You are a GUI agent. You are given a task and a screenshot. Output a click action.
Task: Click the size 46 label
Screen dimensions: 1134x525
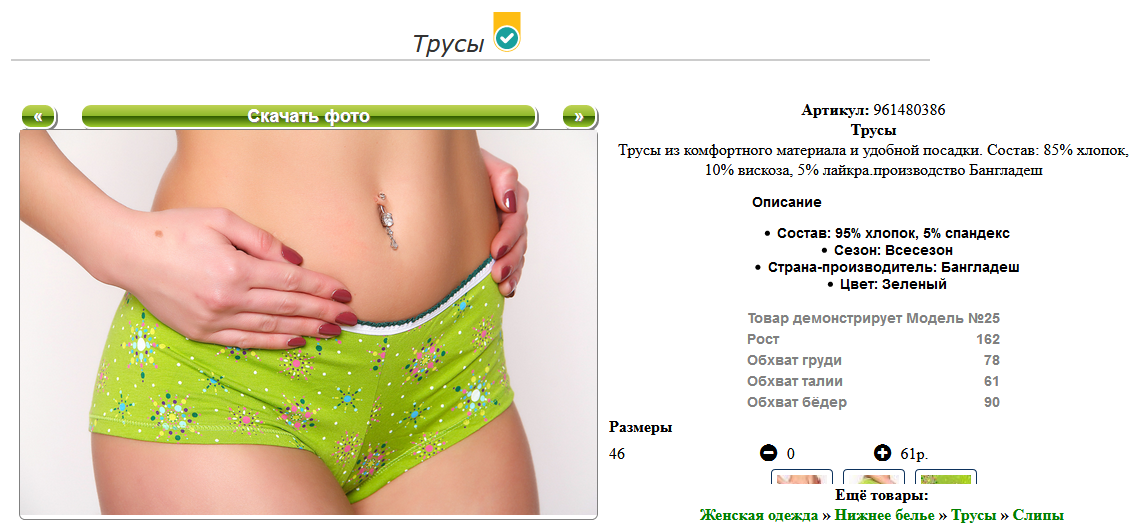coord(617,454)
